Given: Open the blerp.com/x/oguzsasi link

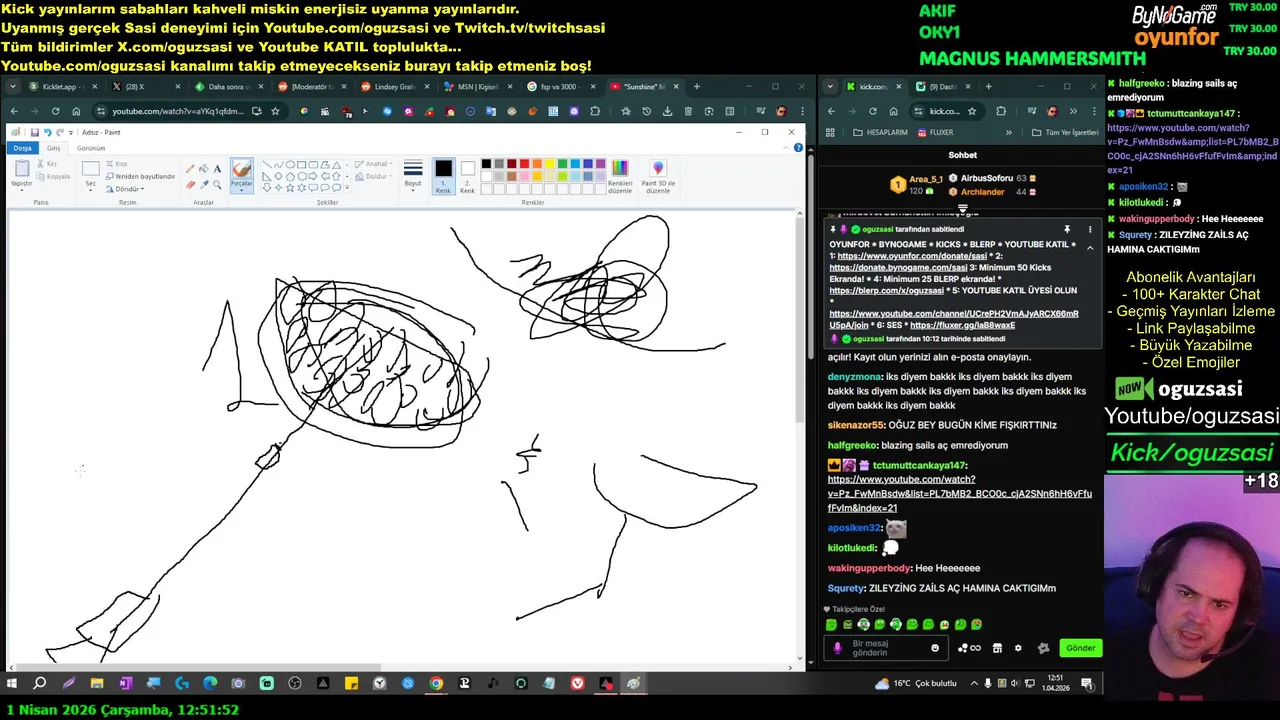Looking at the screenshot, I should coord(886,291).
